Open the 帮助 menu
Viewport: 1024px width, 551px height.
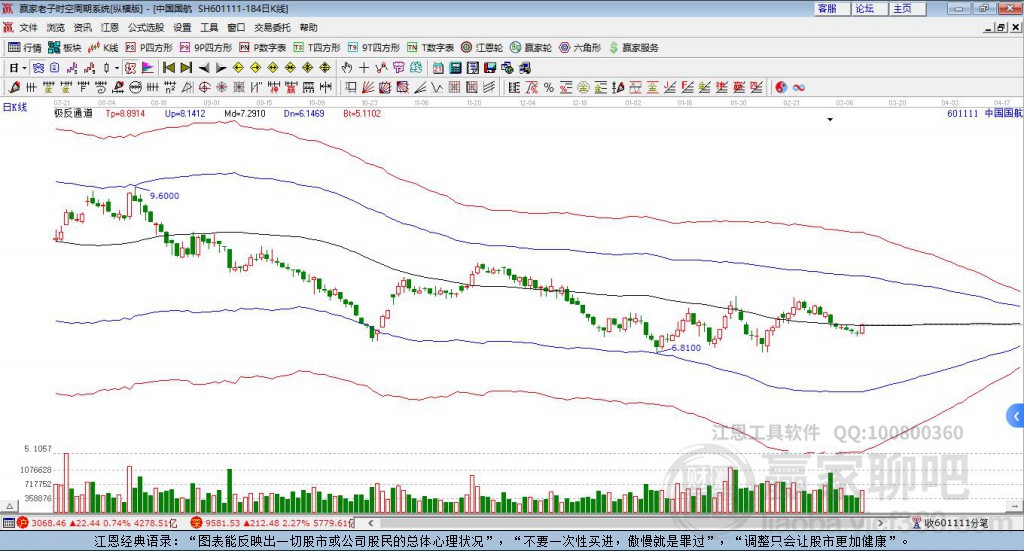(308, 27)
